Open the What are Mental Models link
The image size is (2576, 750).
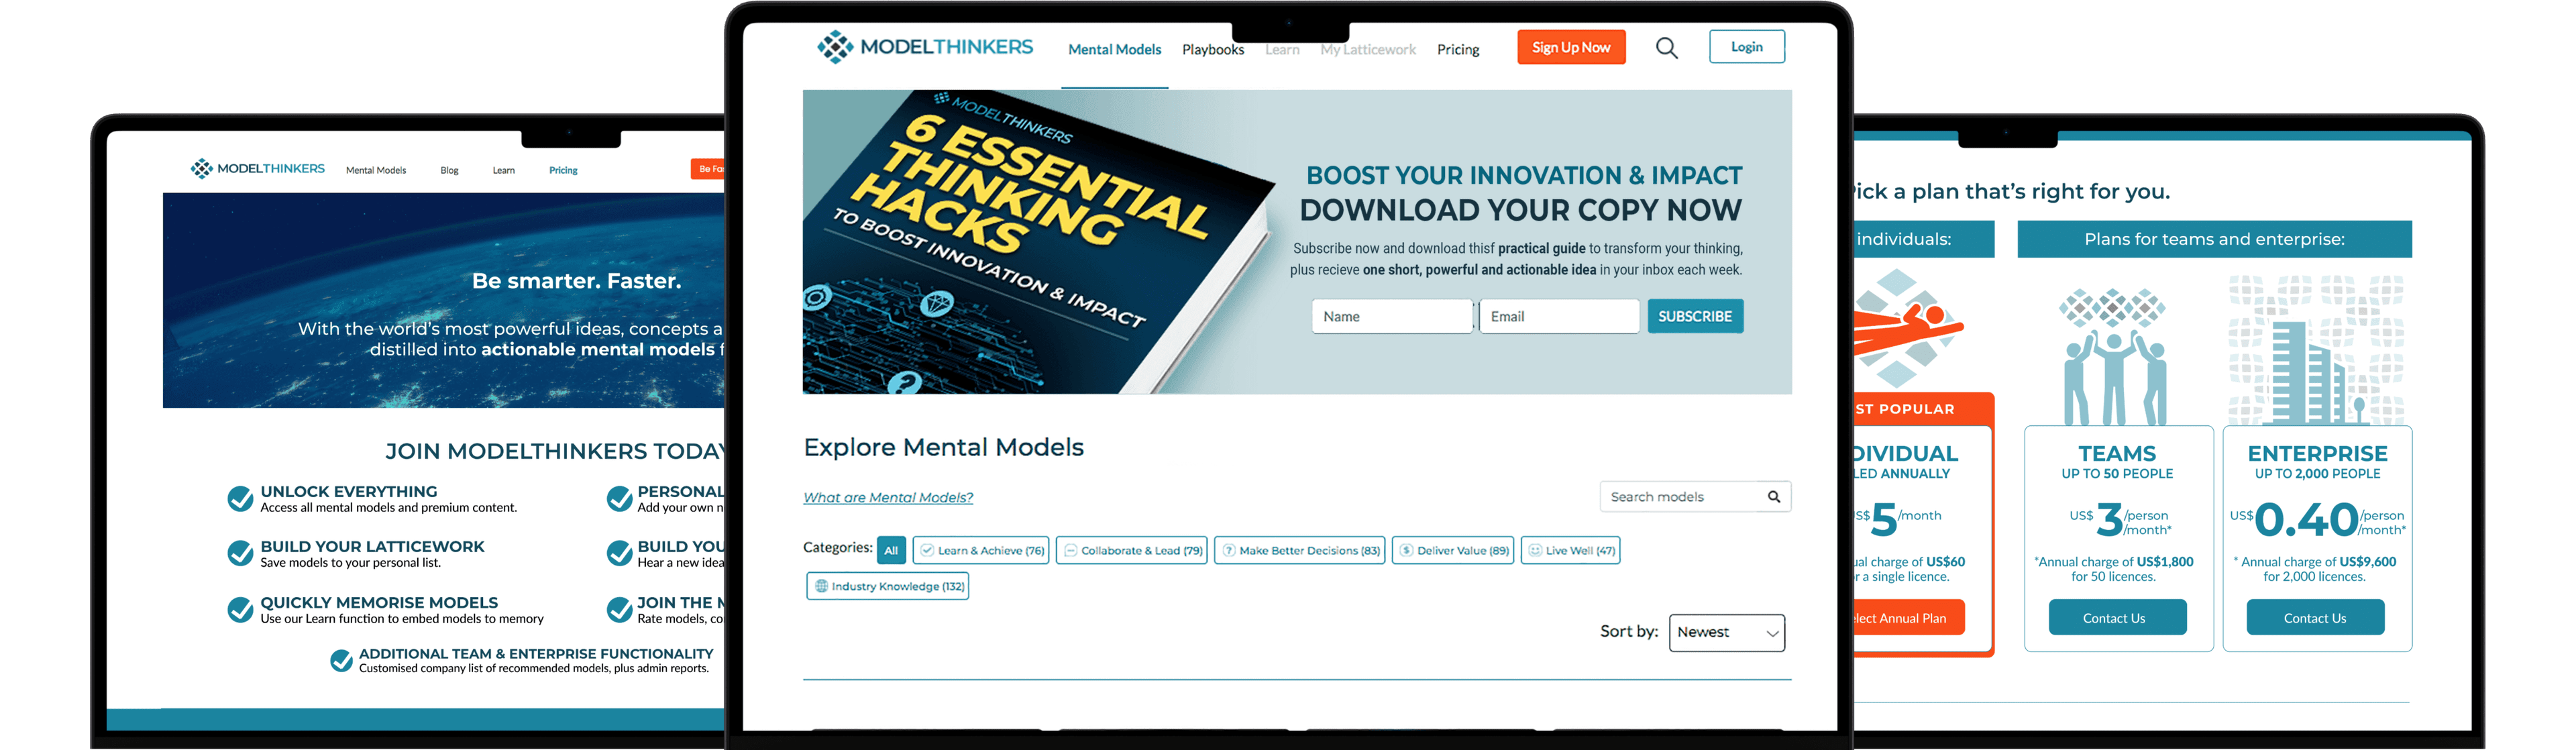pos(888,497)
